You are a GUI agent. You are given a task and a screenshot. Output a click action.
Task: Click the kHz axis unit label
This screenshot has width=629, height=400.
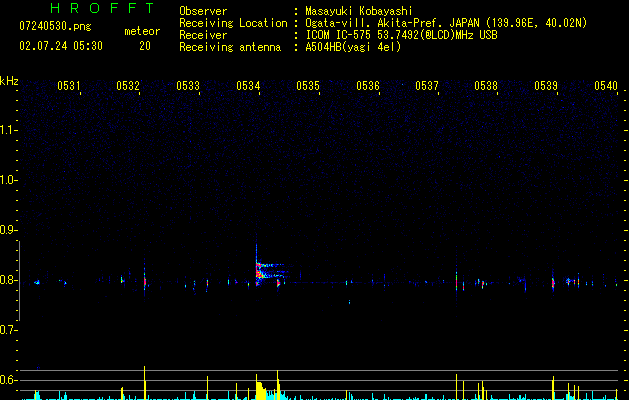tap(9, 81)
